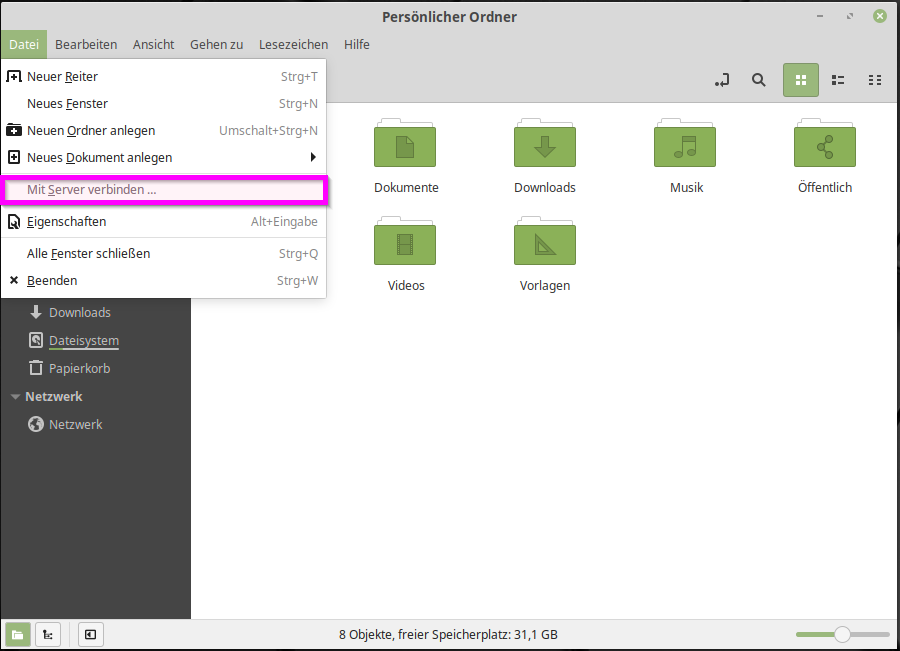The height and width of the screenshot is (651, 900).
Task: Switch to compact view mode
Action: pos(875,80)
